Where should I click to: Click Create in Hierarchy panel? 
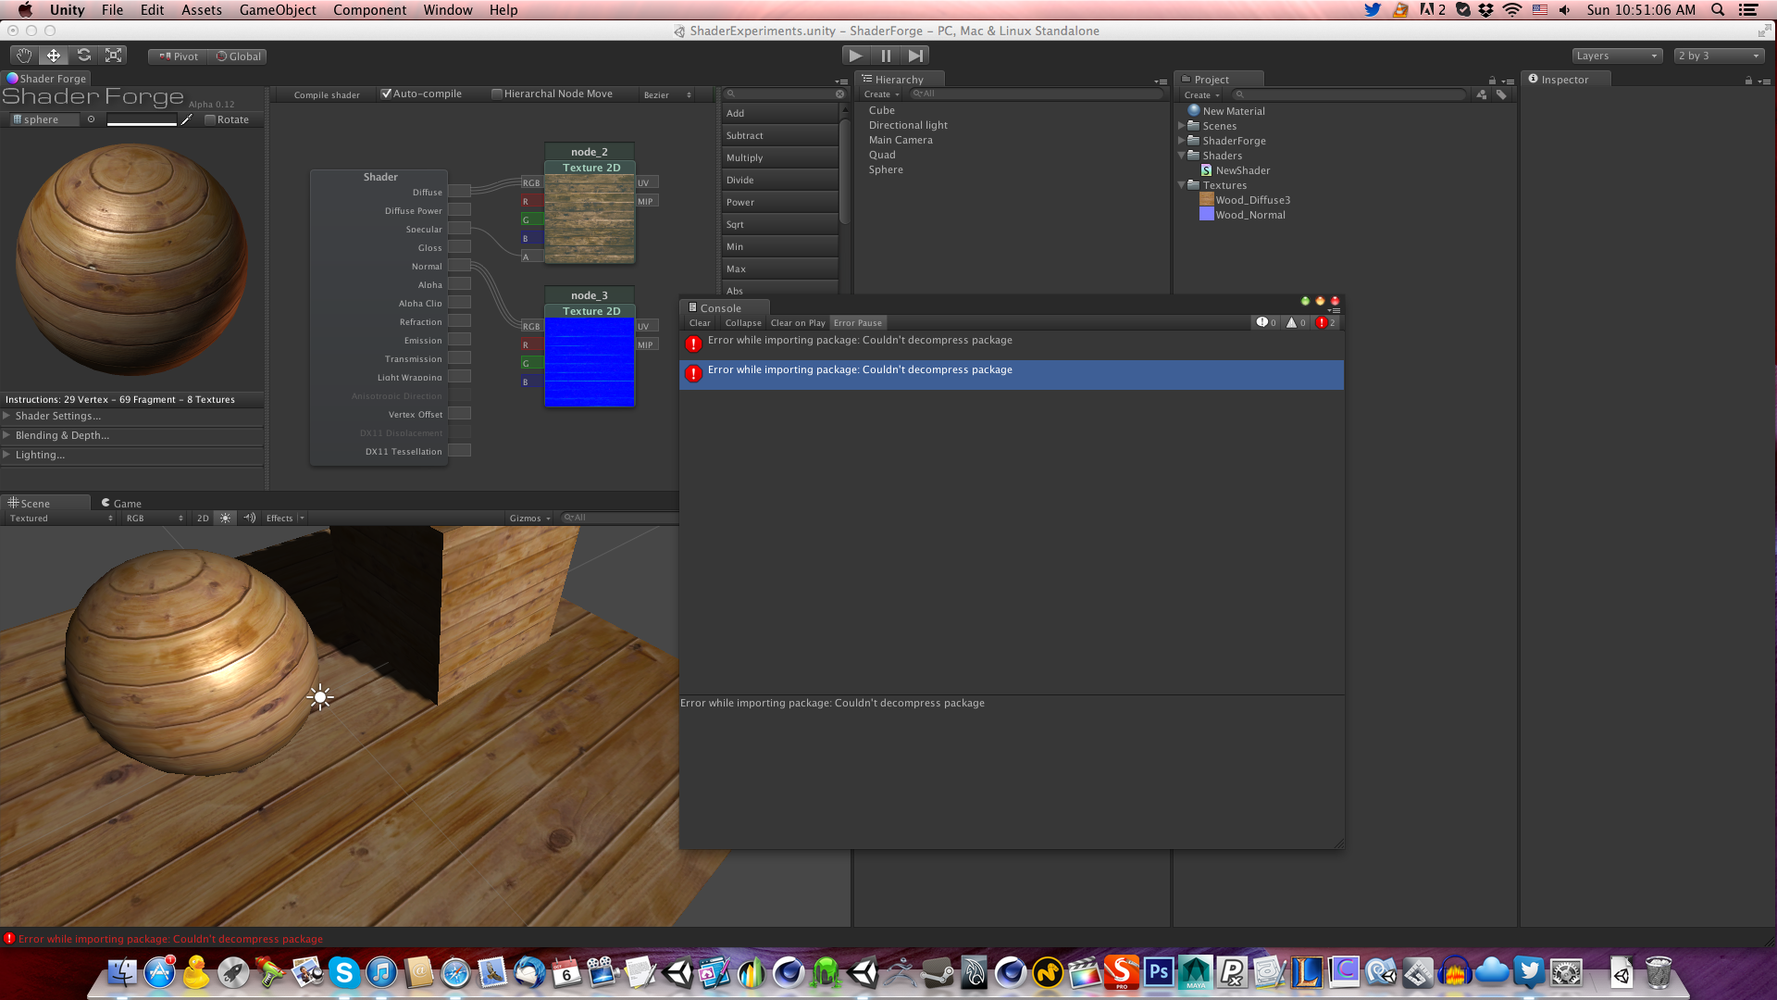[x=881, y=95]
